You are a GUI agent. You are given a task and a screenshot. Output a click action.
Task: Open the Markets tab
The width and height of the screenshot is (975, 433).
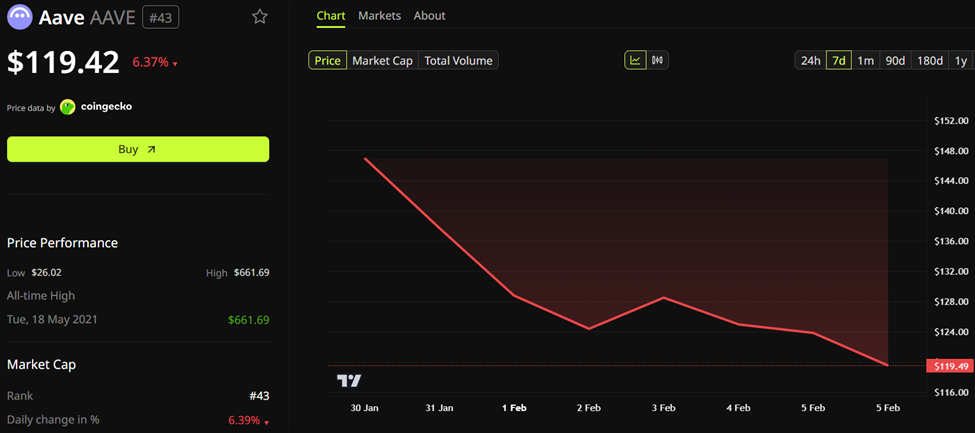click(x=379, y=16)
